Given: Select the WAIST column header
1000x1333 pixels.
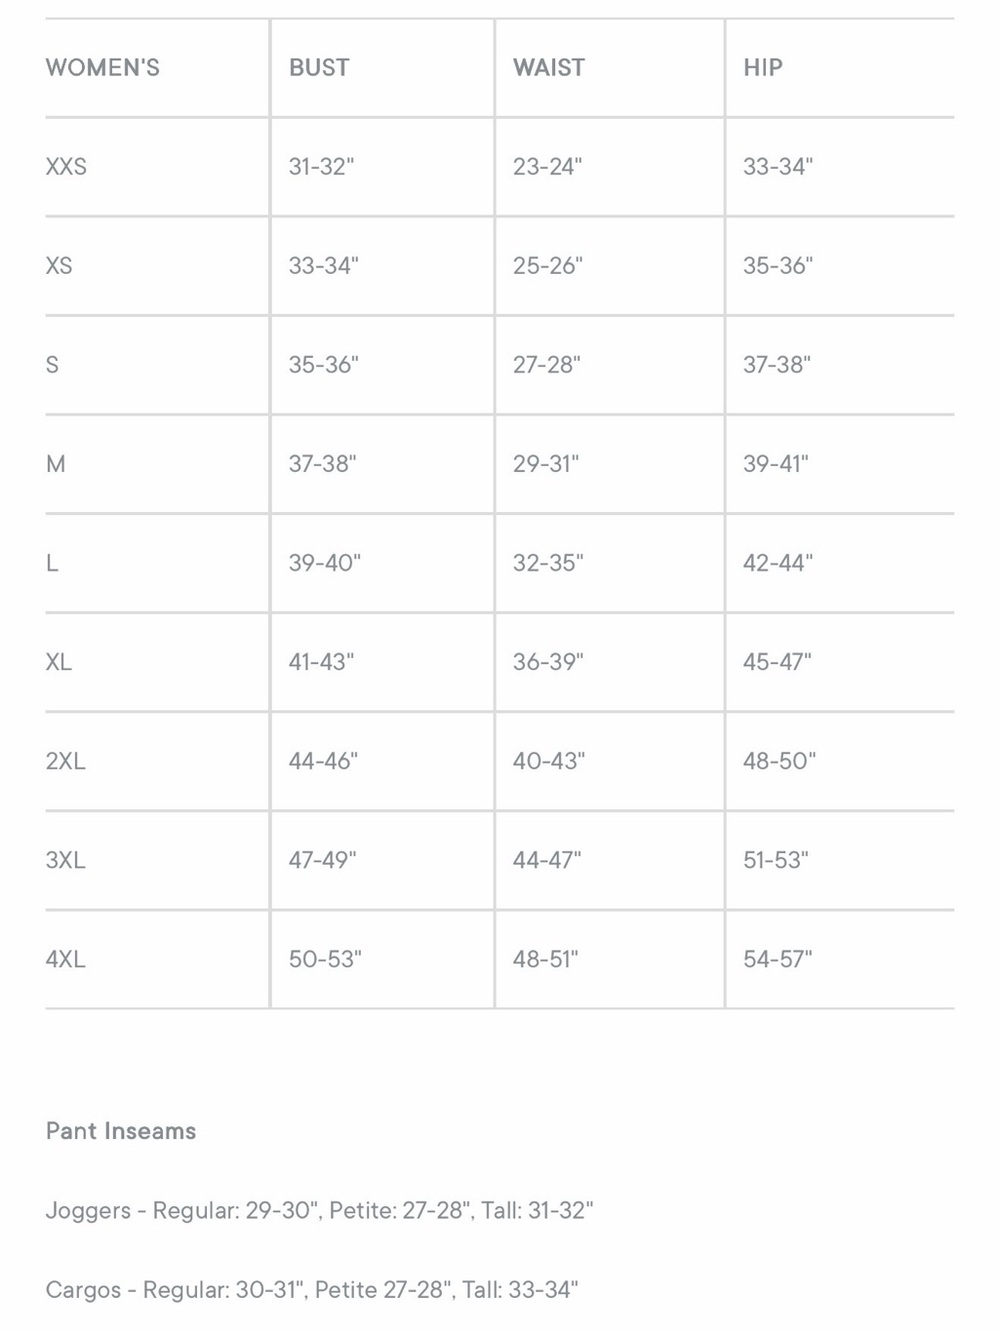Looking at the screenshot, I should pos(549,68).
